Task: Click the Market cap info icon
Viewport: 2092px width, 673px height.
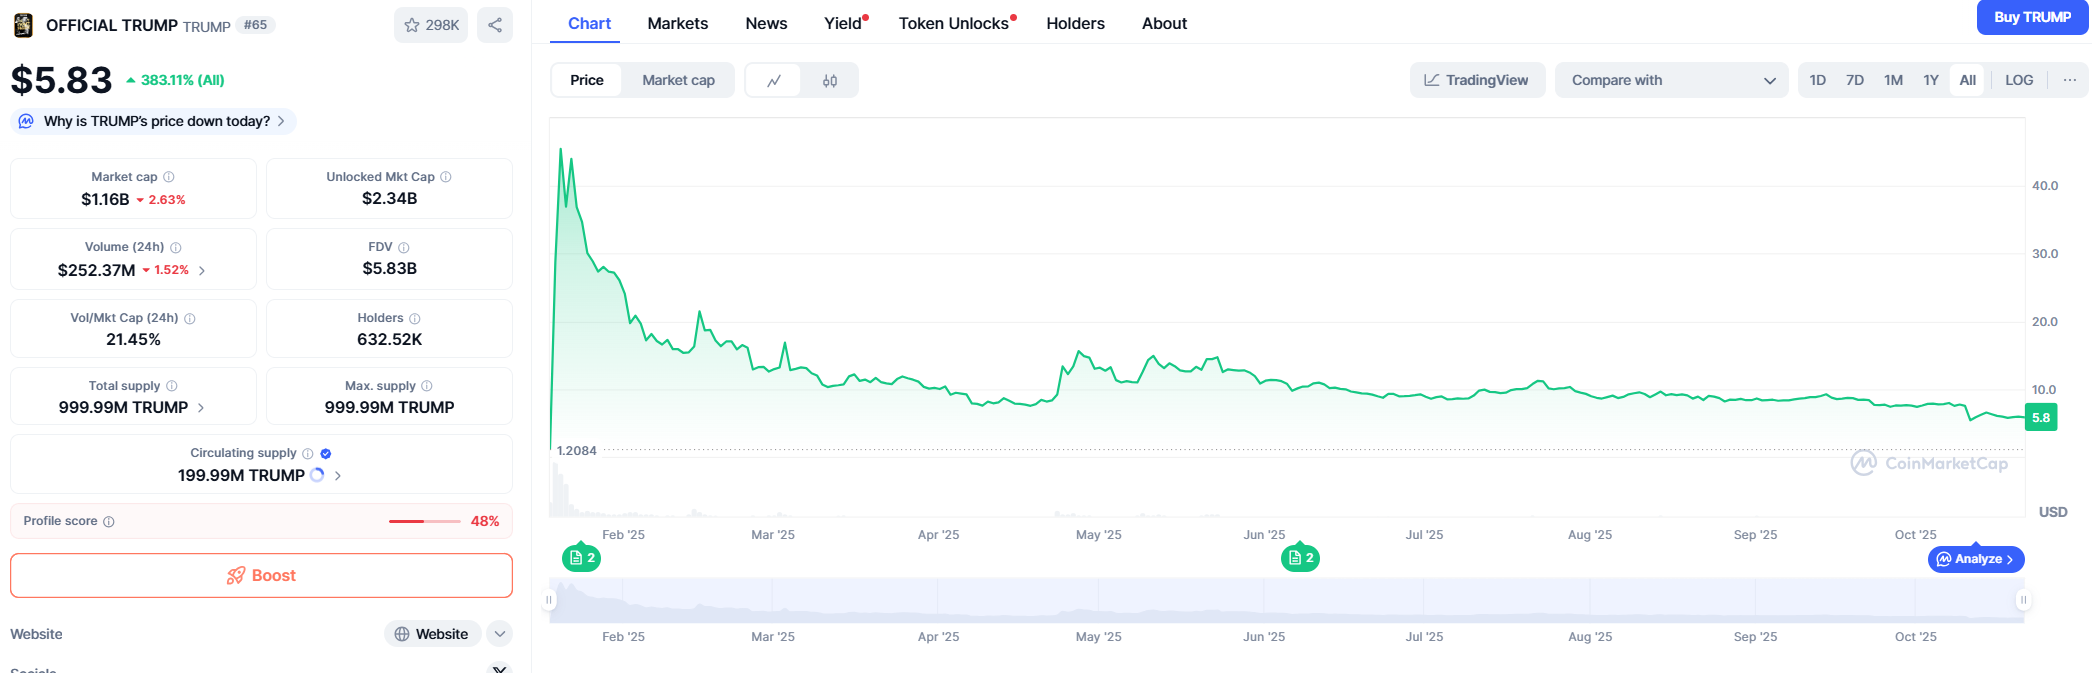Action: (169, 177)
